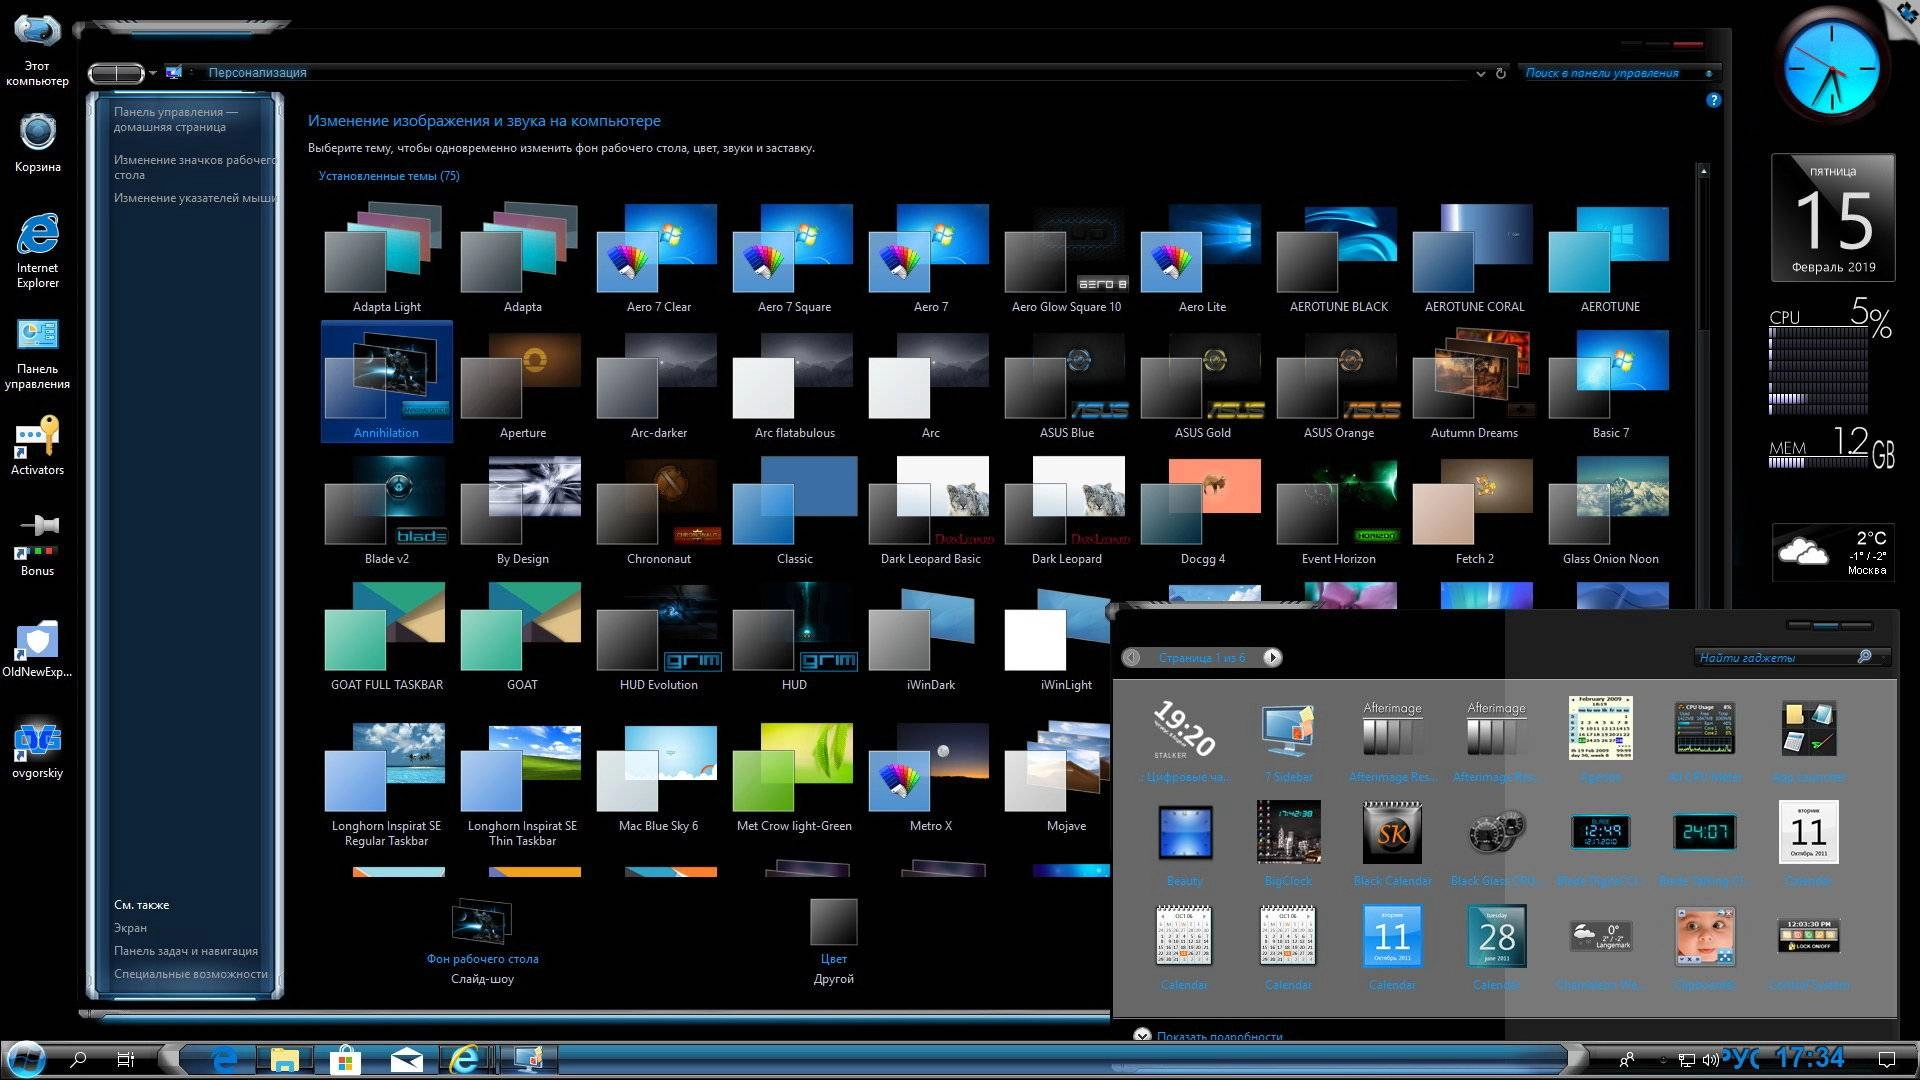Select the Clipboarder gadget
Image resolution: width=1920 pixels, height=1080 pixels.
click(x=1705, y=937)
